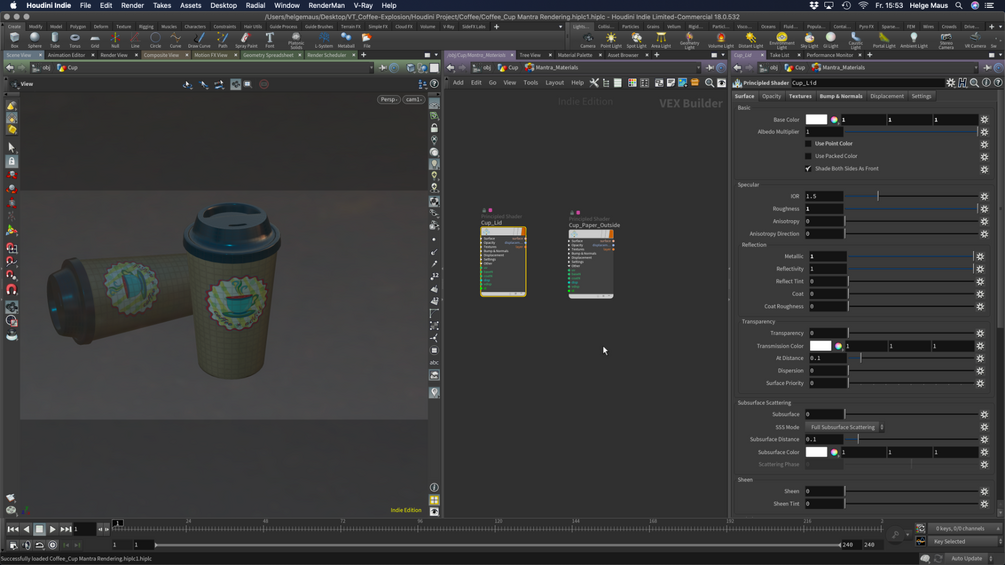
Task: Add a Camera from the shelf
Action: [587, 40]
